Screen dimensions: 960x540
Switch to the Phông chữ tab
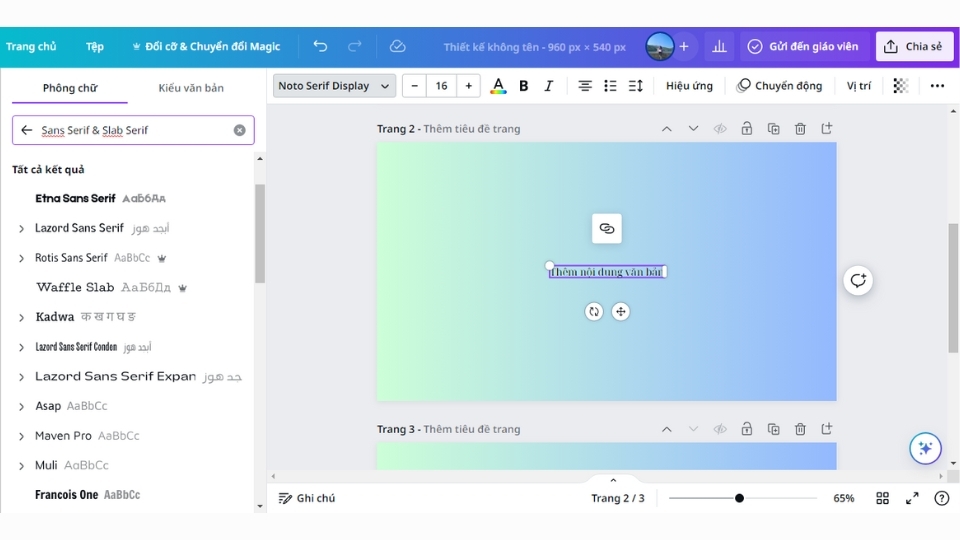(70, 88)
